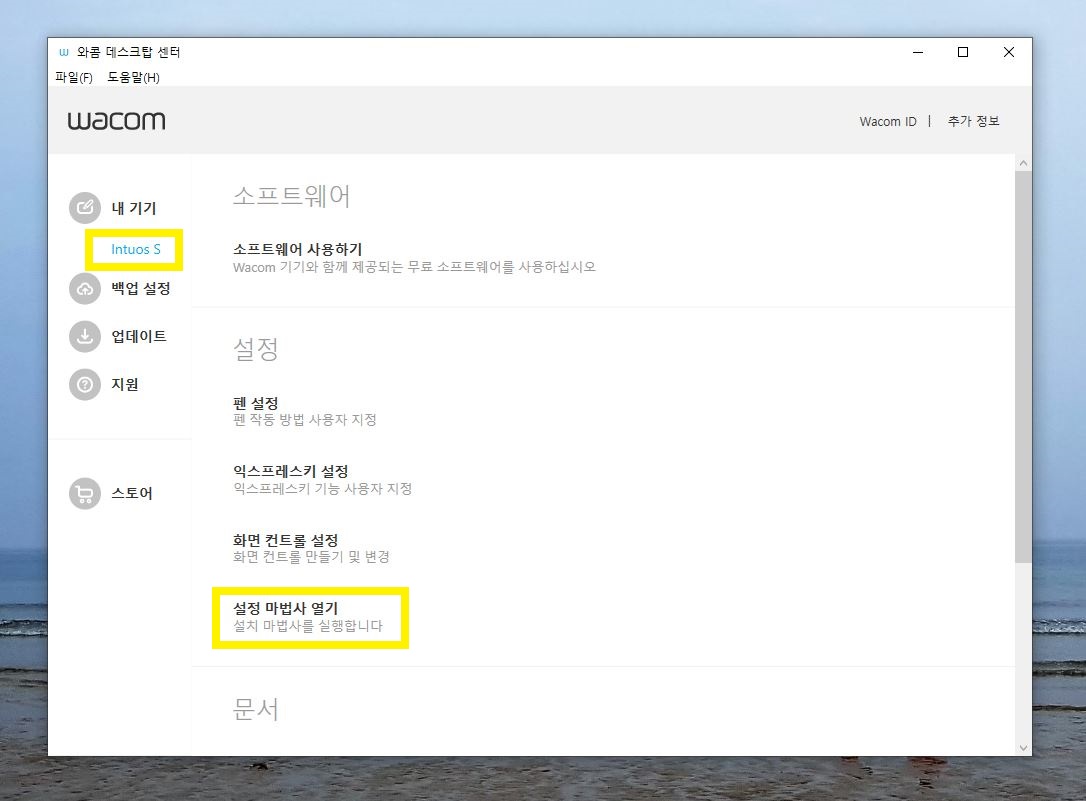Close the 와콤 데스크탑 센터 window
Screen dimensions: 1086x801
(1008, 53)
